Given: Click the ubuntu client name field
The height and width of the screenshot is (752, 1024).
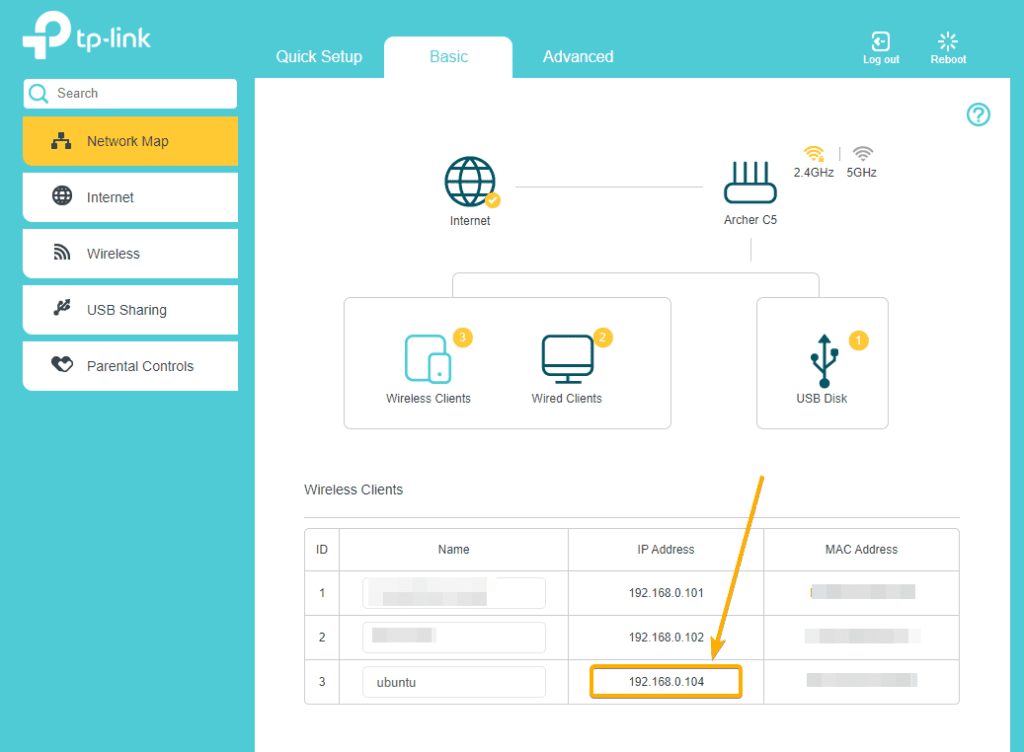Looking at the screenshot, I should [x=454, y=682].
